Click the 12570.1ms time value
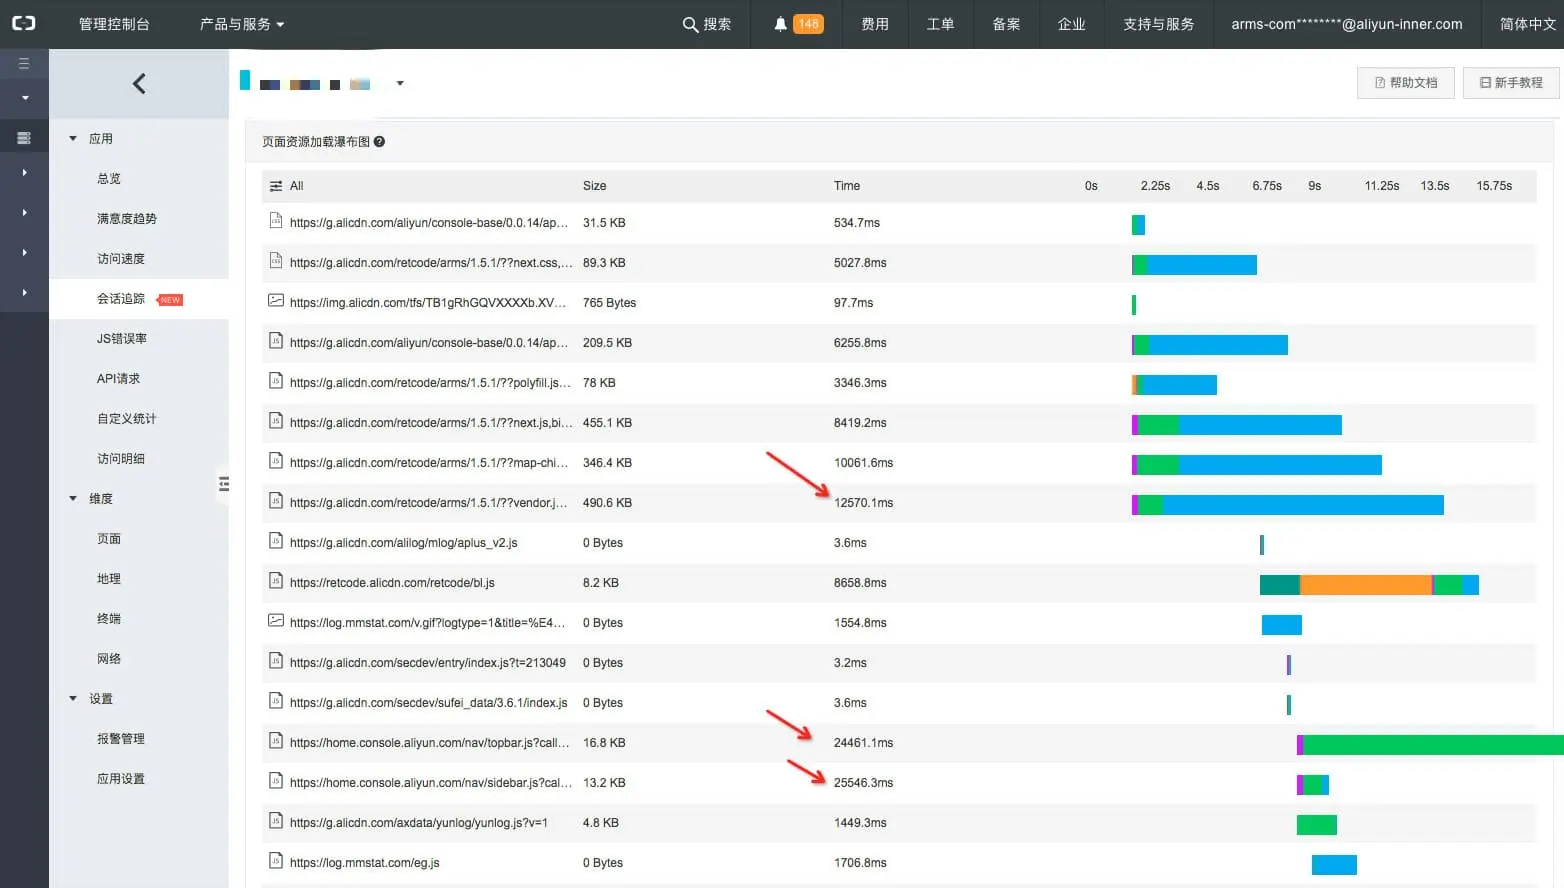The height and width of the screenshot is (888, 1564). [863, 503]
